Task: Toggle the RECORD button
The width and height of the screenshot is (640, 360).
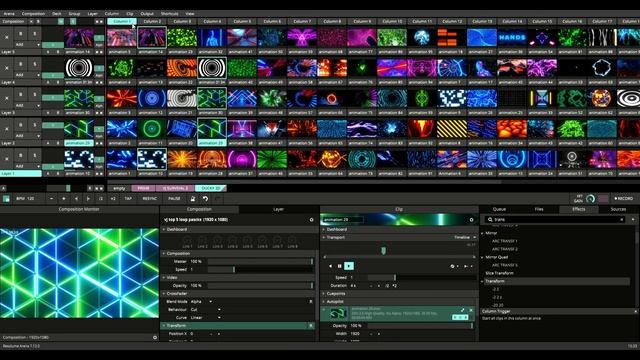Action: point(623,199)
